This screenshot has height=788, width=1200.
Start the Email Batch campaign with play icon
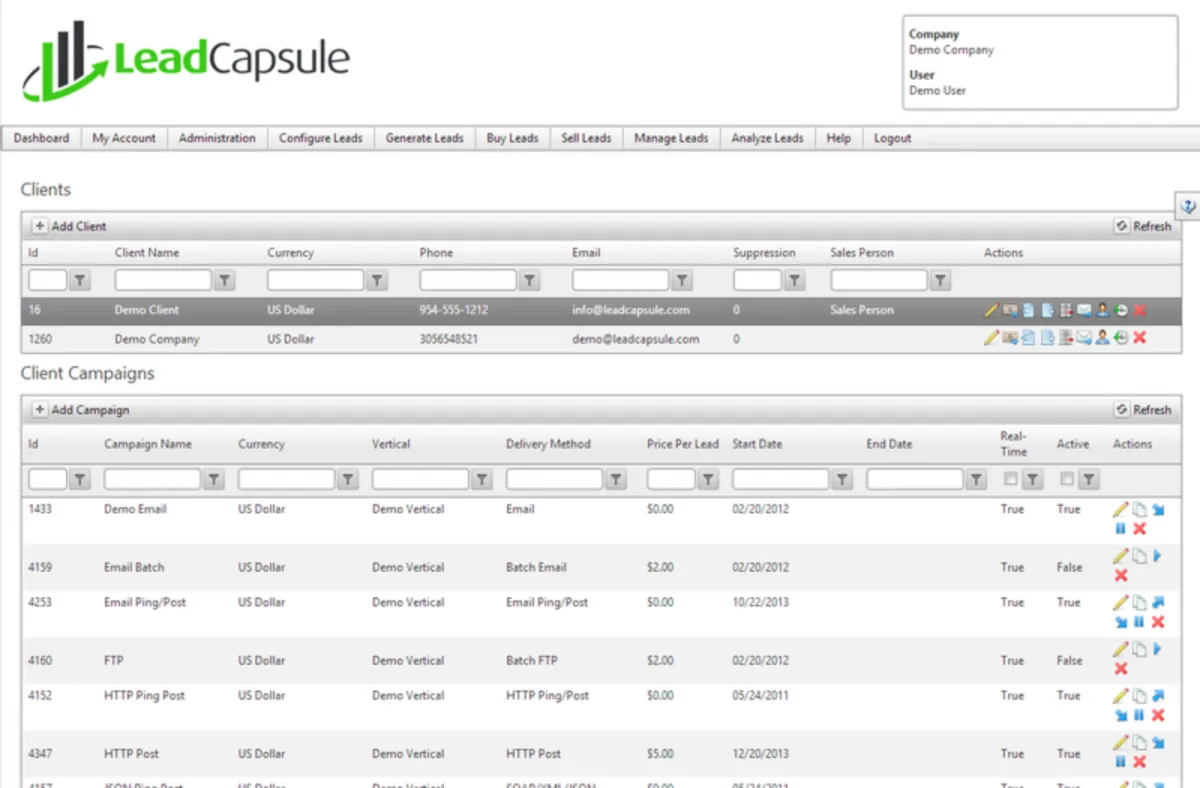pos(1158,556)
